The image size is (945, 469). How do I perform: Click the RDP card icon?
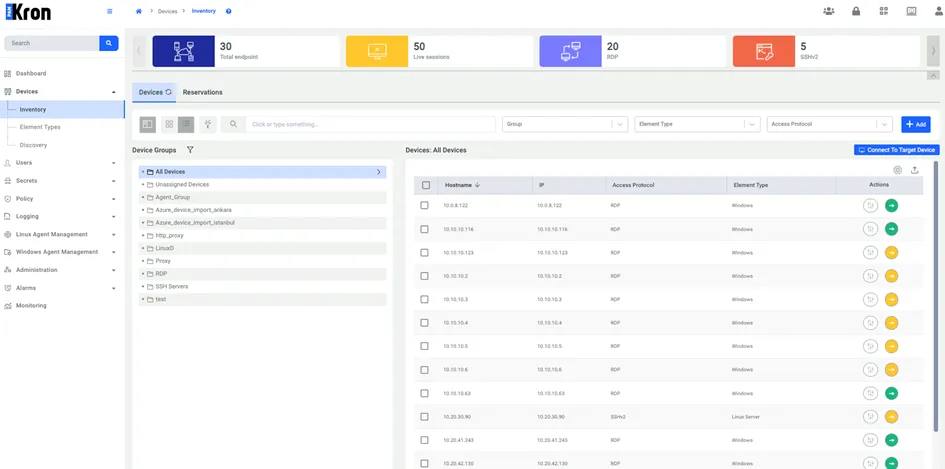[x=570, y=51]
